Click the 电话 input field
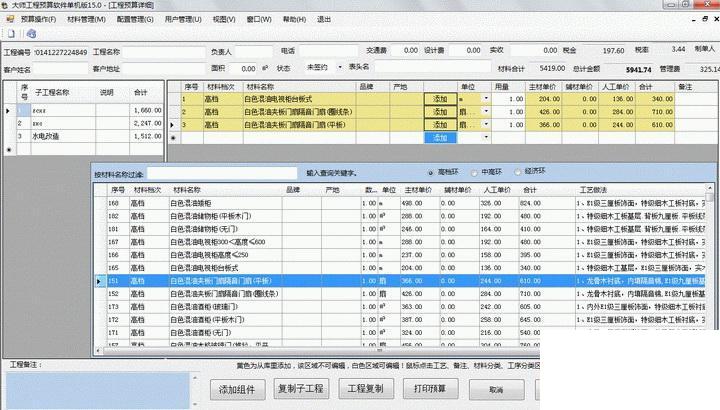Image resolution: width=720 pixels, height=410 pixels. (328, 51)
